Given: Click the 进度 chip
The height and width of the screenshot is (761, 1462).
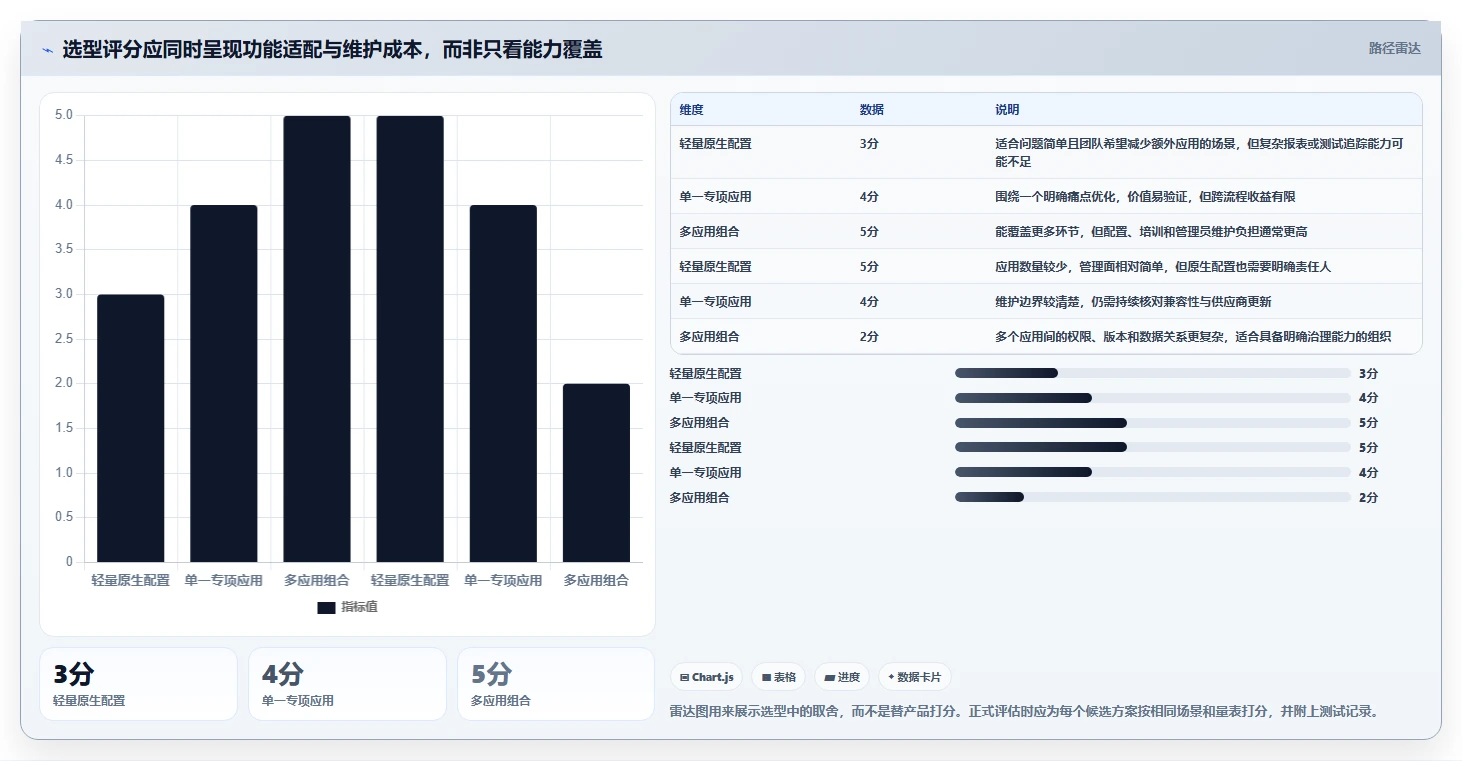Looking at the screenshot, I should [843, 677].
